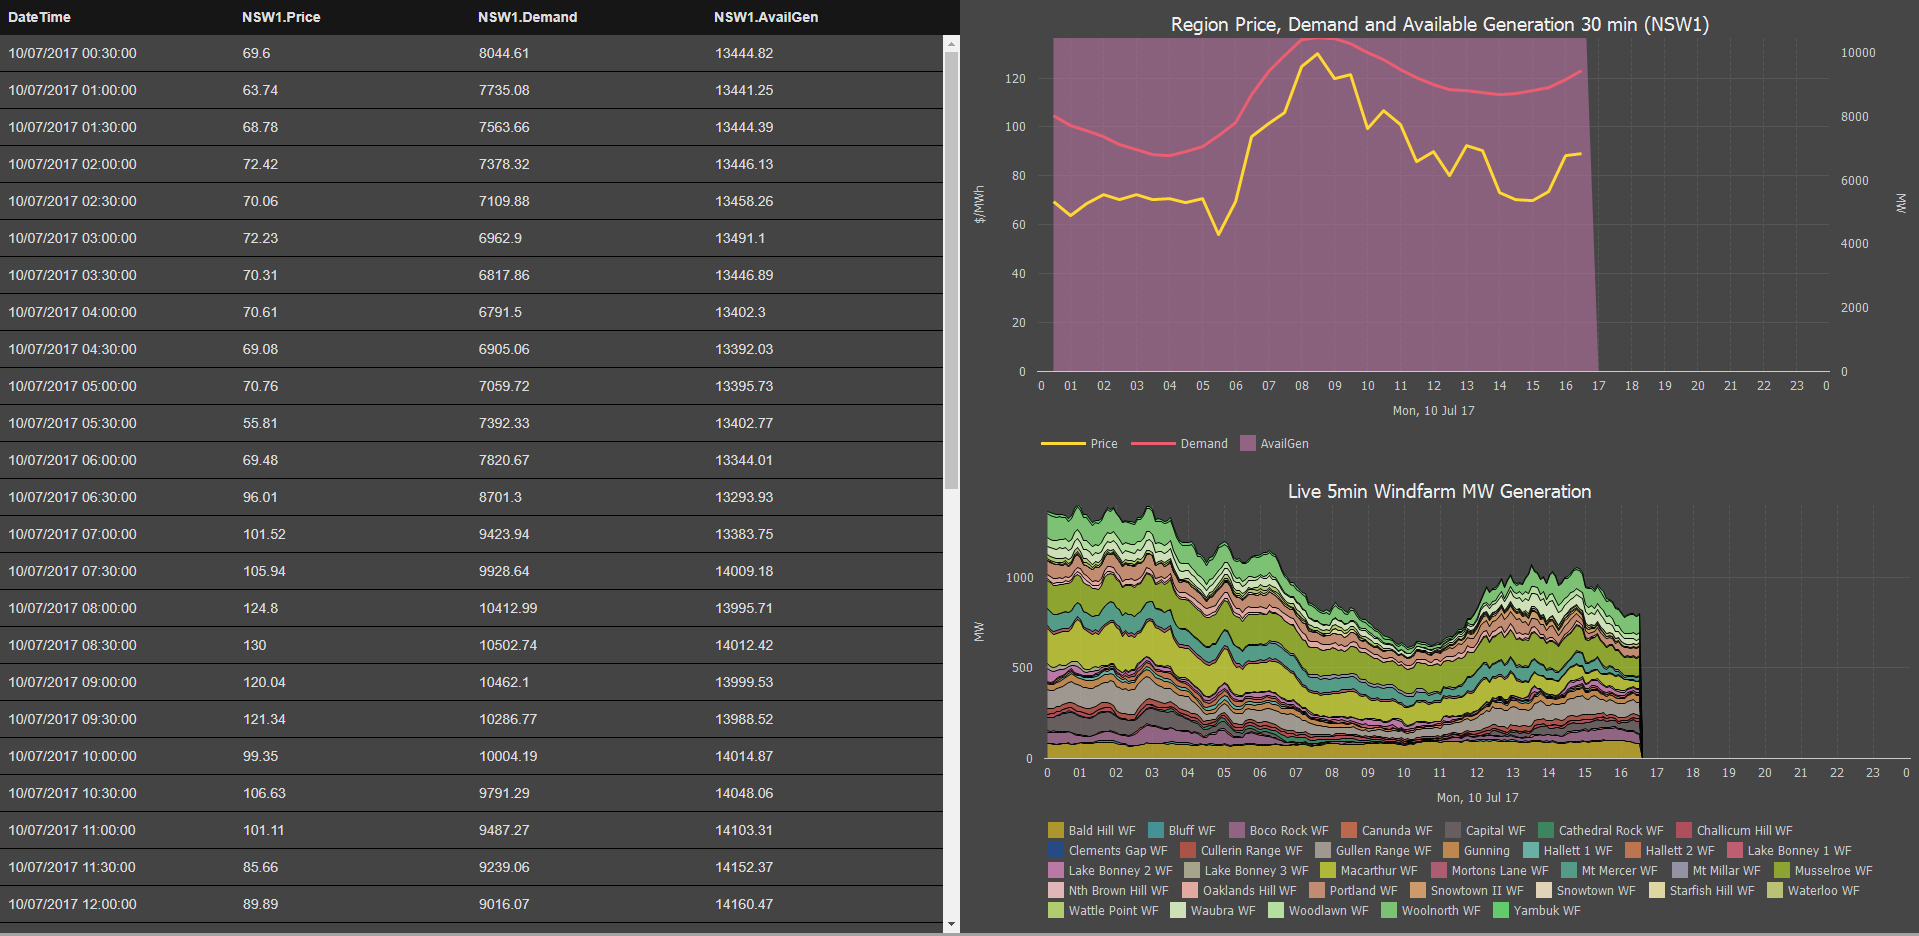Viewport: 1919px width, 936px height.
Task: Click the Mt Mercer WF legend item
Action: (x=1609, y=871)
